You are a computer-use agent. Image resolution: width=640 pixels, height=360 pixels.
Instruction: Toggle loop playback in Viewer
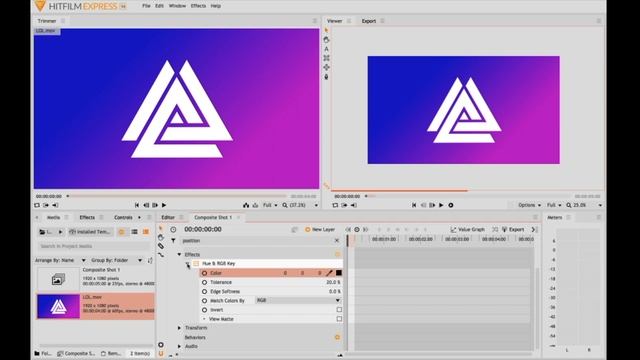[x=335, y=205]
